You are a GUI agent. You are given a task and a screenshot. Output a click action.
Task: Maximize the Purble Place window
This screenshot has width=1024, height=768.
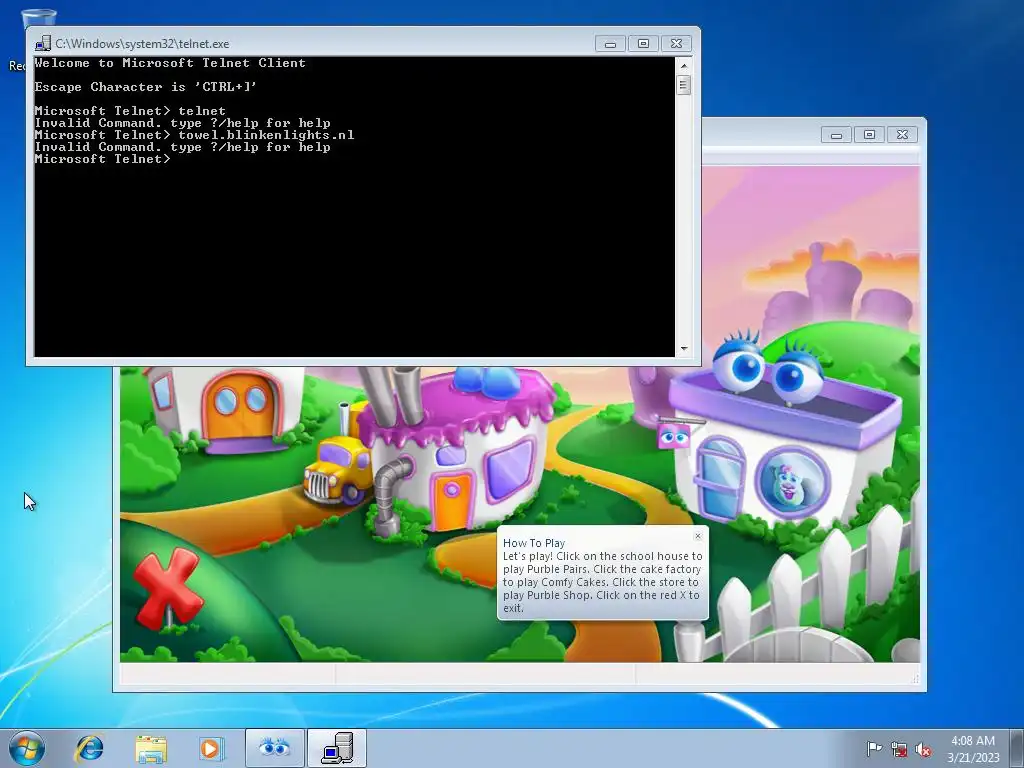(x=869, y=135)
